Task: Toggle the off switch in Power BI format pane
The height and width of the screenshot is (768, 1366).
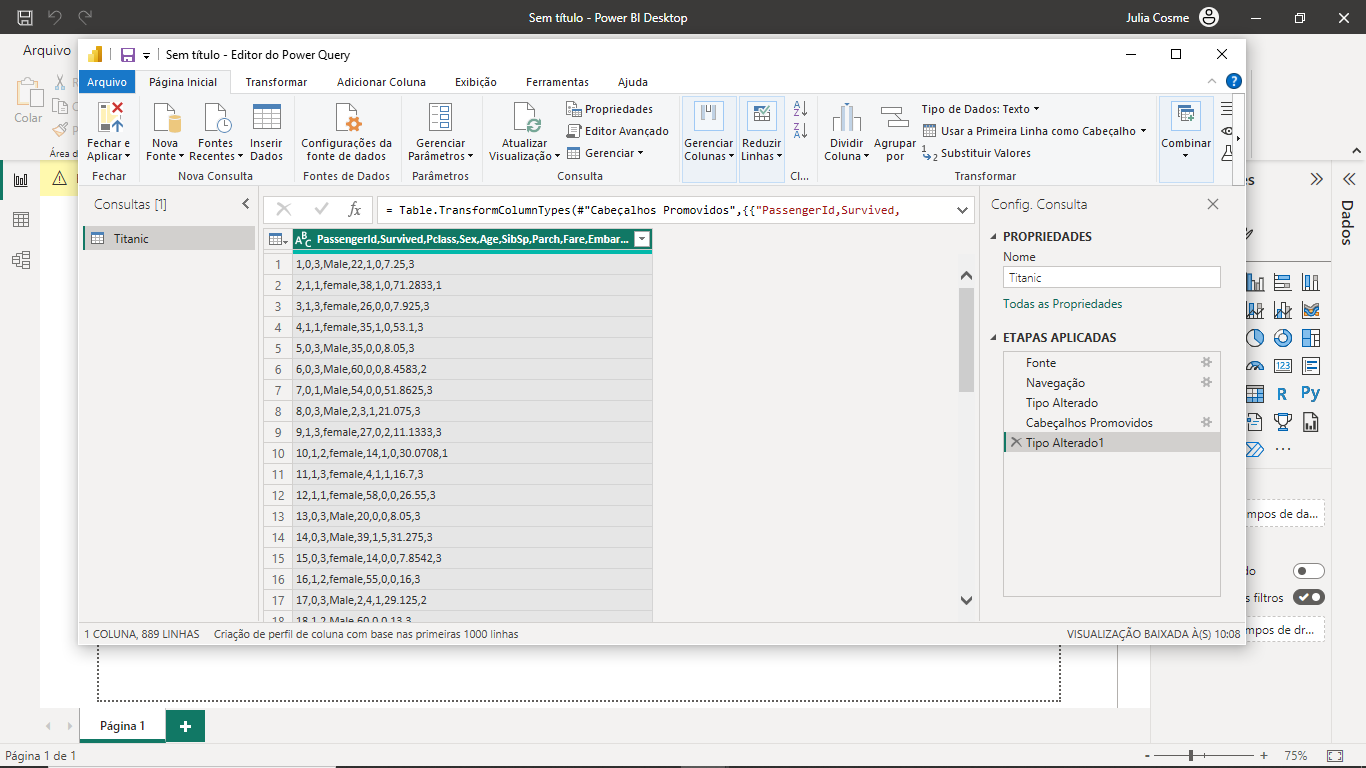Action: point(1308,571)
